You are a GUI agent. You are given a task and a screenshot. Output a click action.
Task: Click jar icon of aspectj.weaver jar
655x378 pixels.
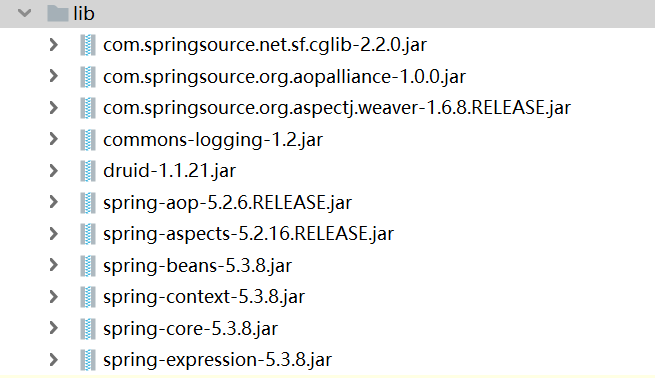pos(88,108)
